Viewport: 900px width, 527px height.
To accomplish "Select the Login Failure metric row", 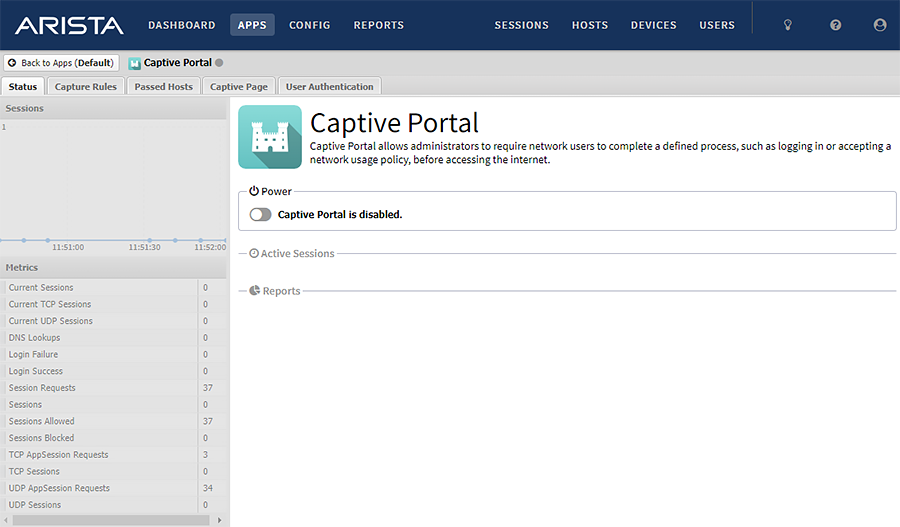I will [113, 354].
